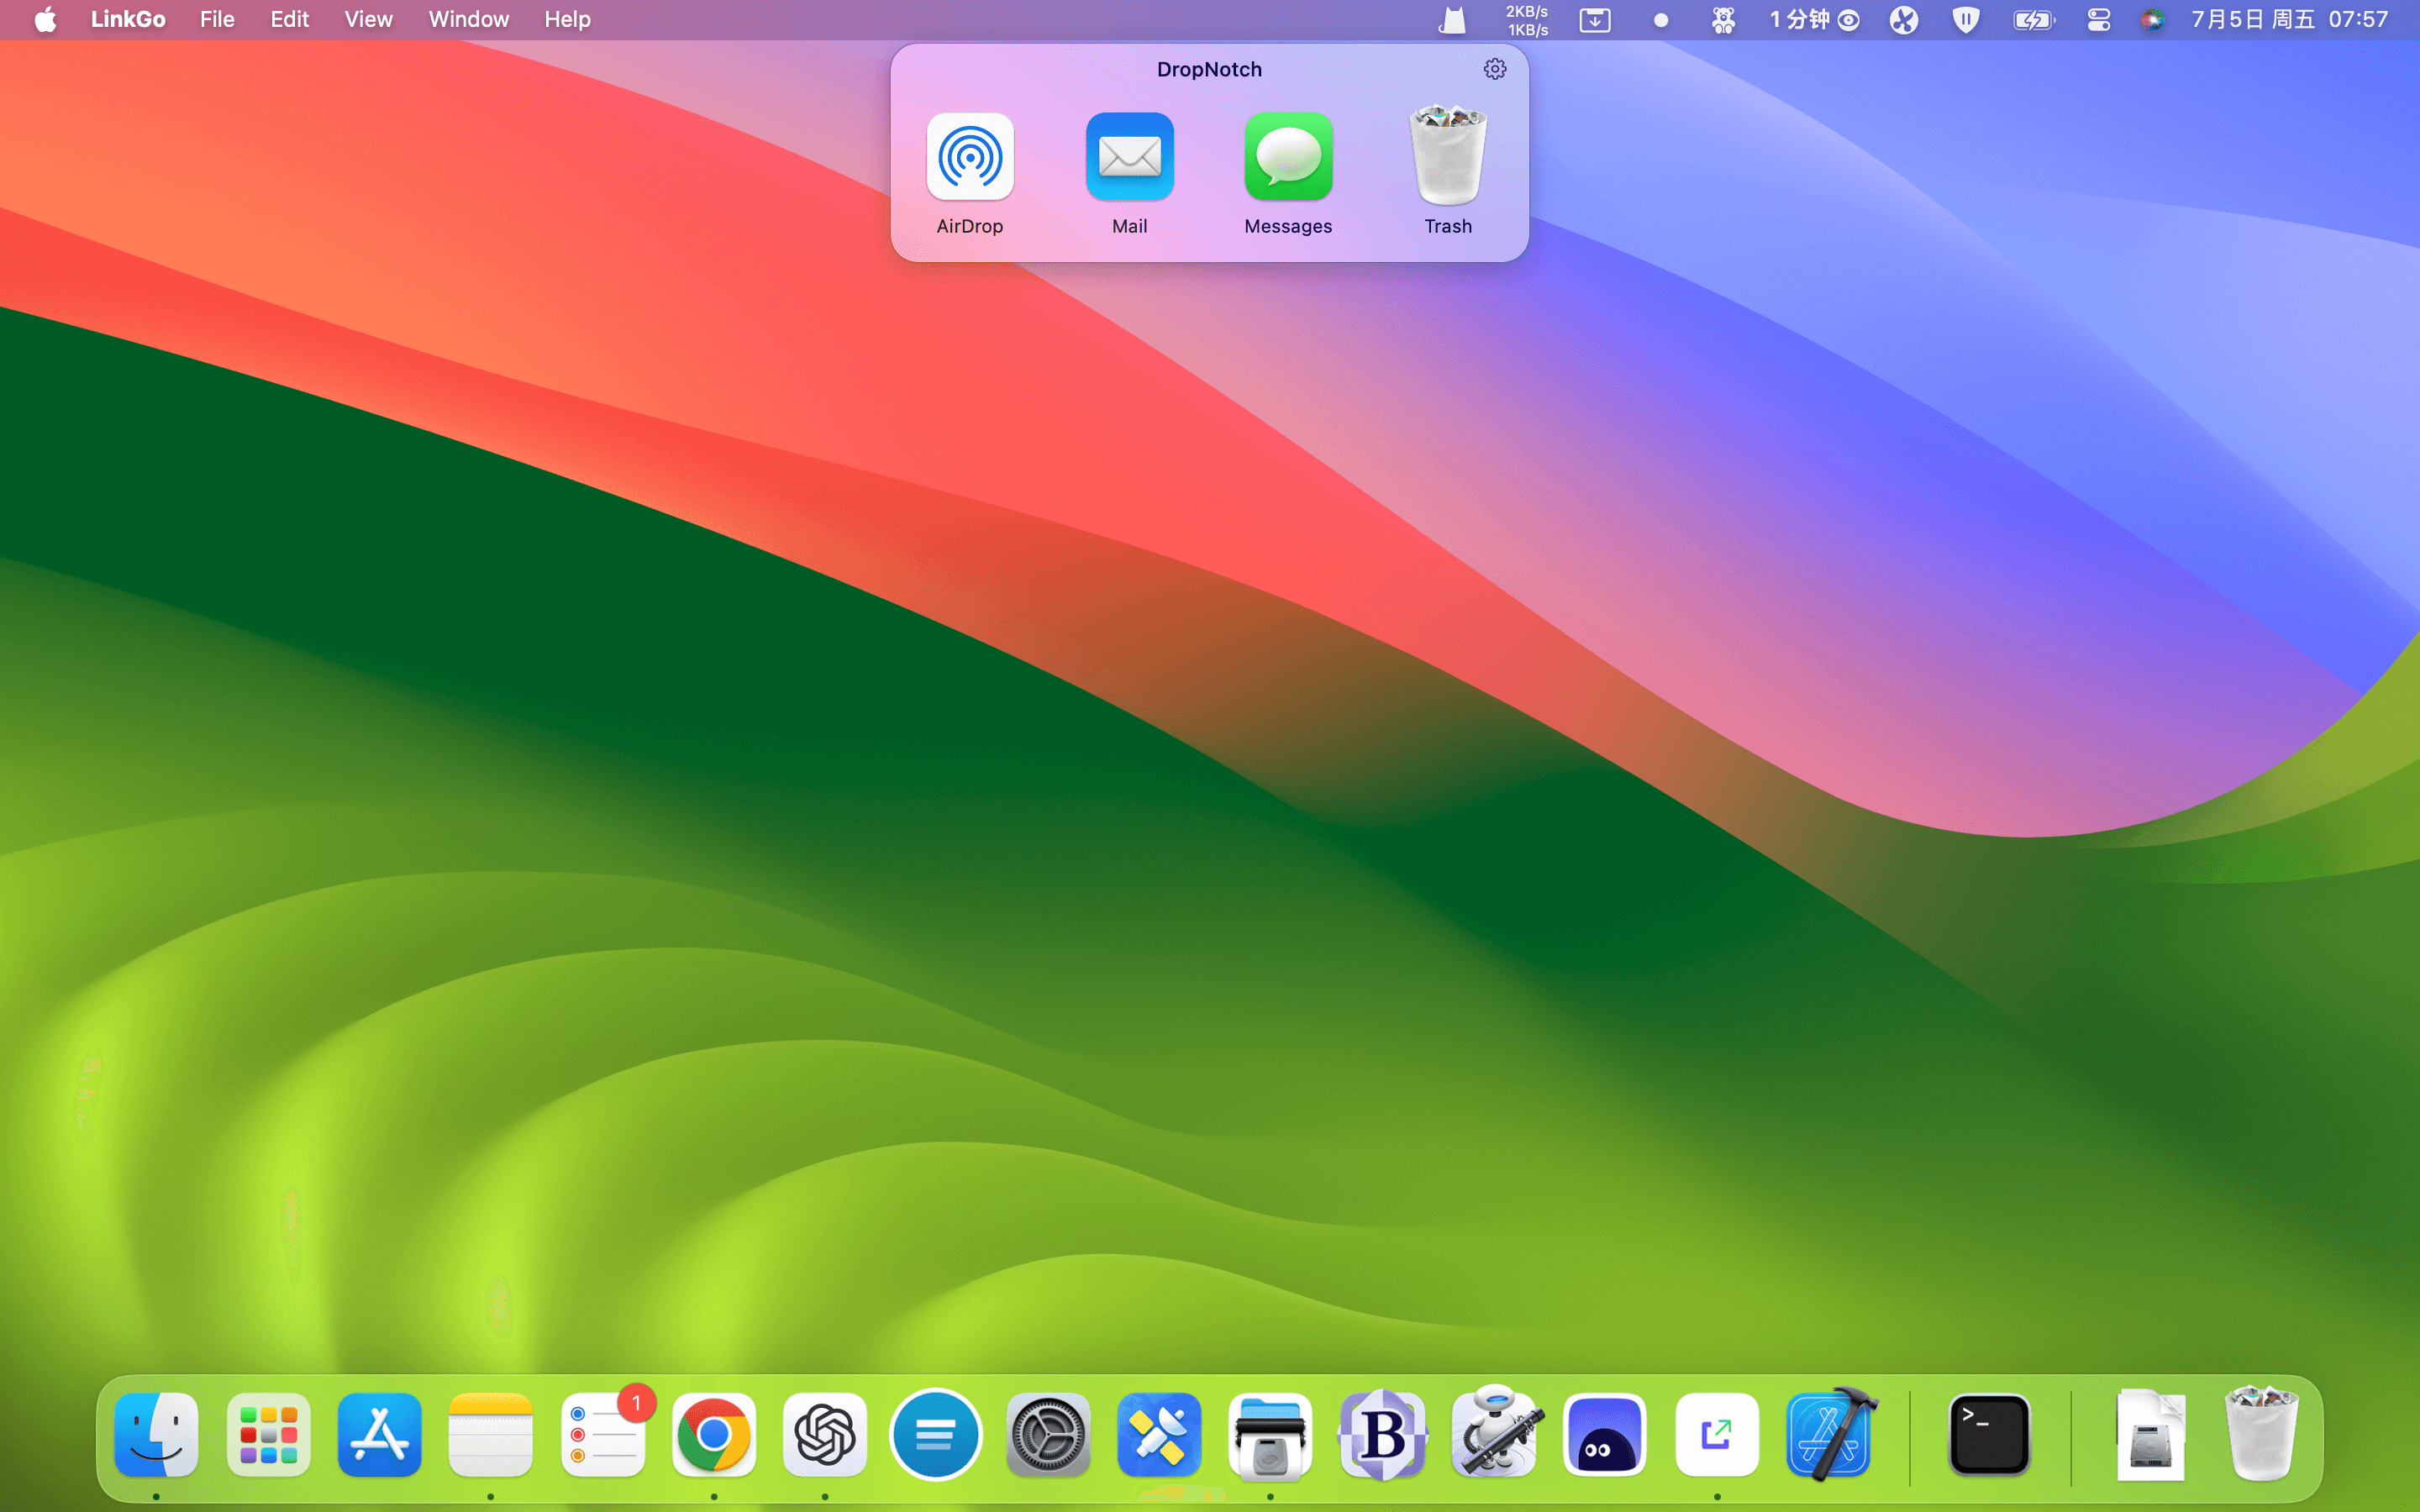Image resolution: width=2420 pixels, height=1512 pixels.
Task: Launch Google Chrome from the Dock
Action: coord(713,1434)
